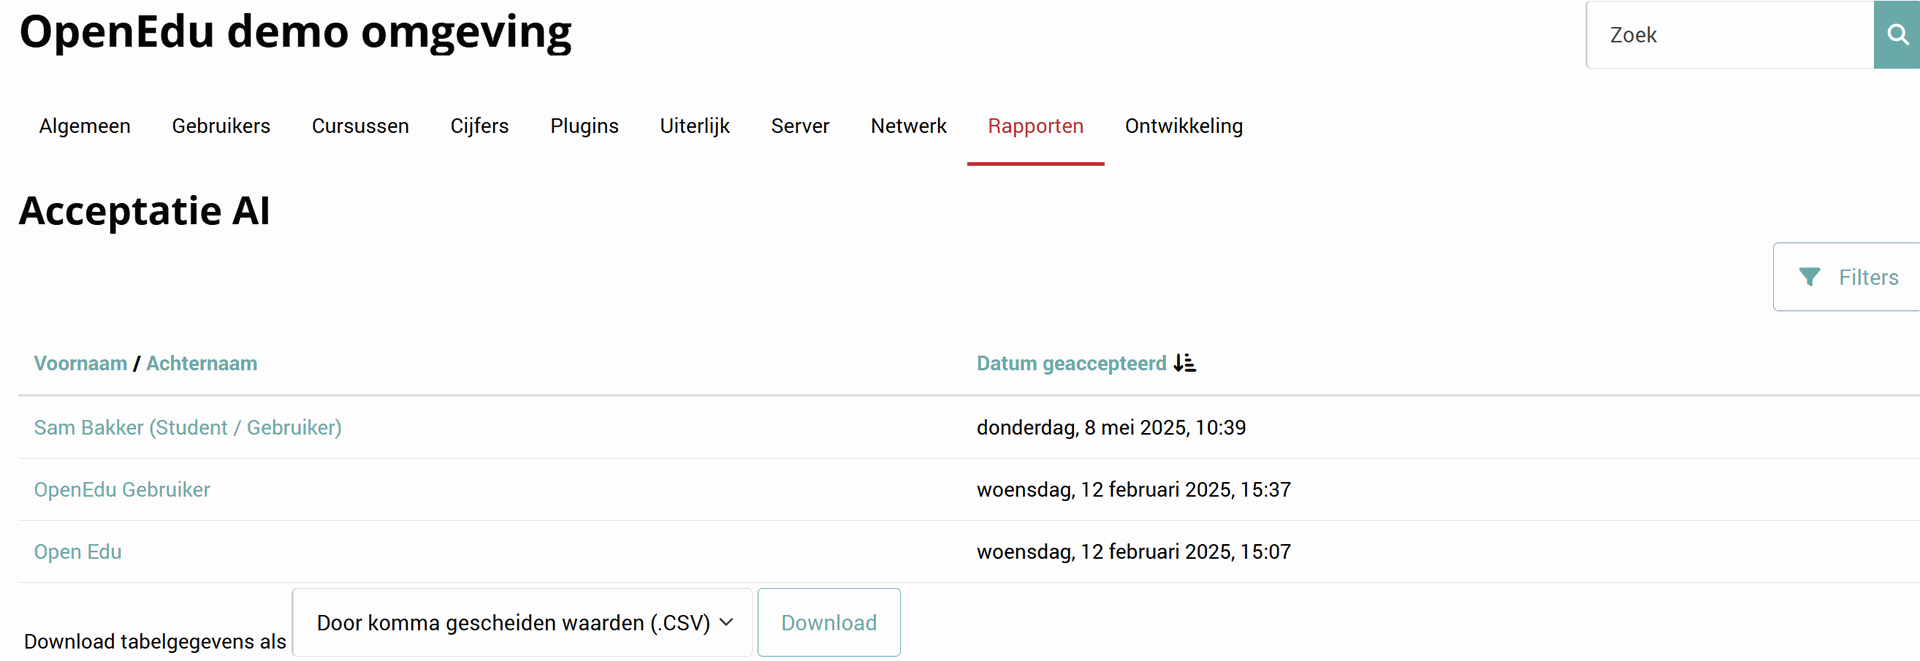Image resolution: width=1920 pixels, height=661 pixels.
Task: Focus the Zoek search field
Action: click(x=1730, y=35)
